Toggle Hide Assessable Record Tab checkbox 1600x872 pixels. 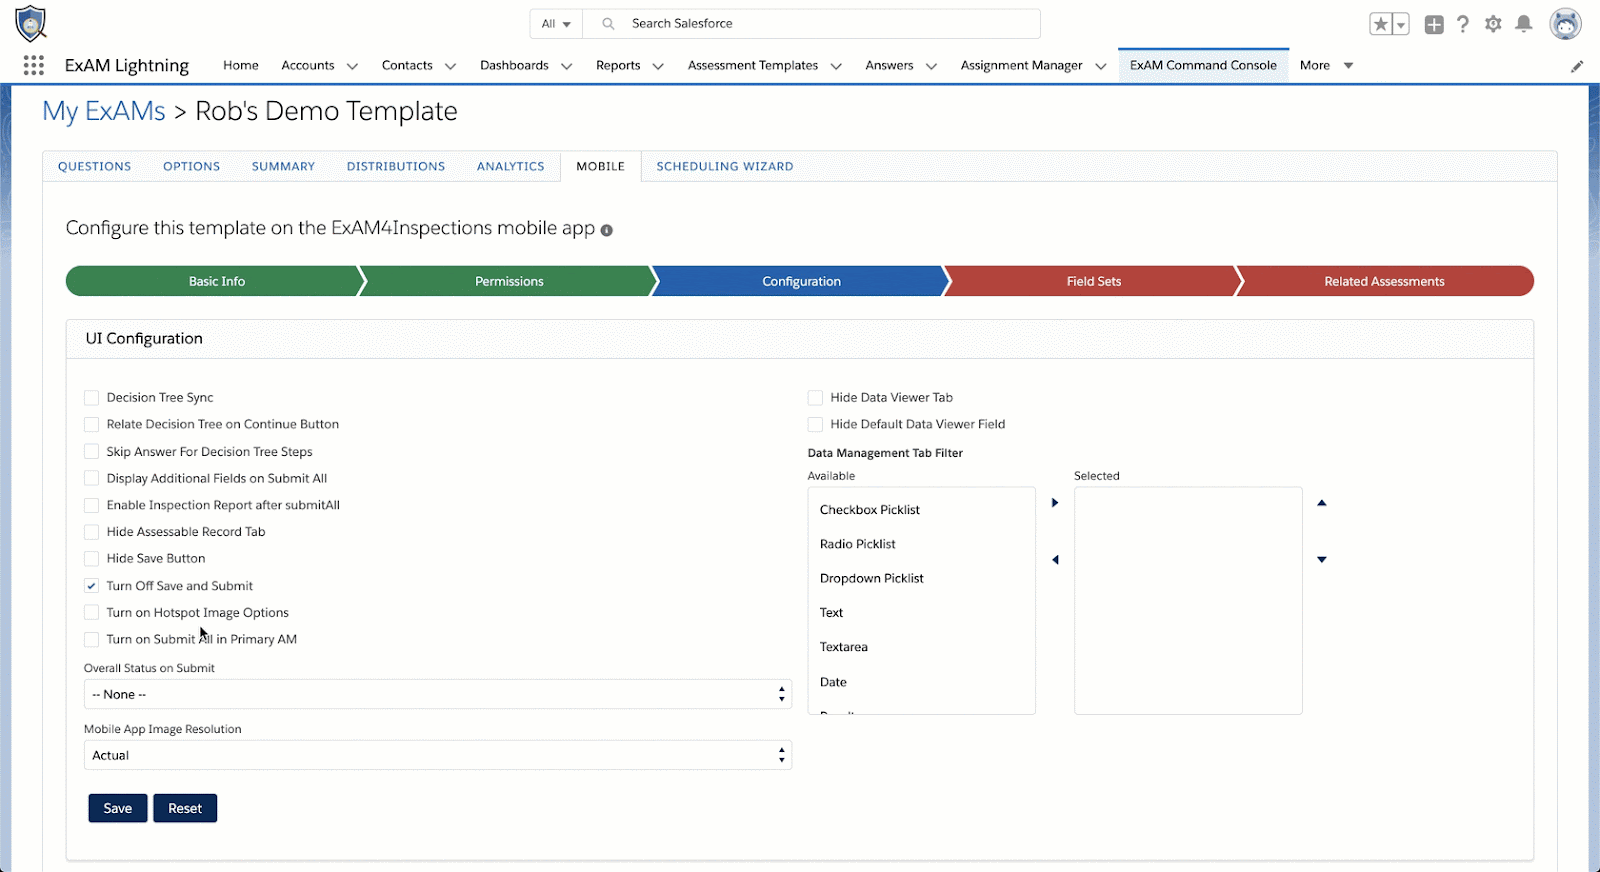(x=92, y=532)
